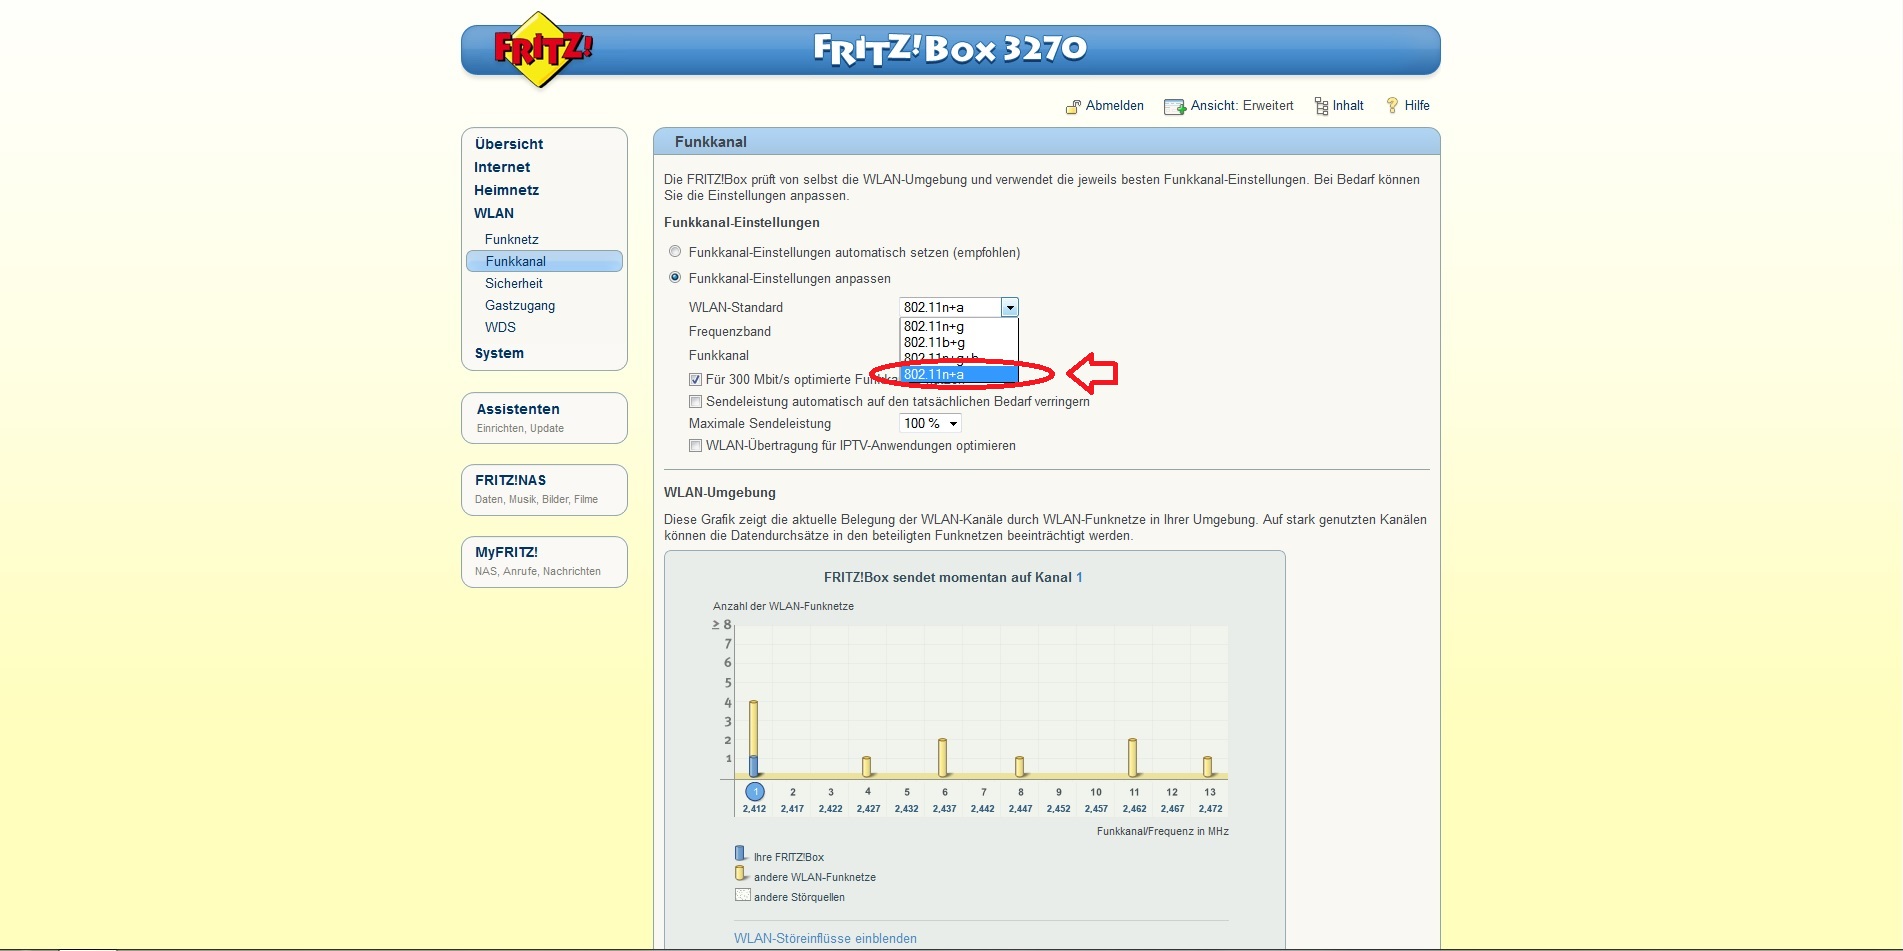Open Übersicht in the sidebar

pyautogui.click(x=509, y=144)
